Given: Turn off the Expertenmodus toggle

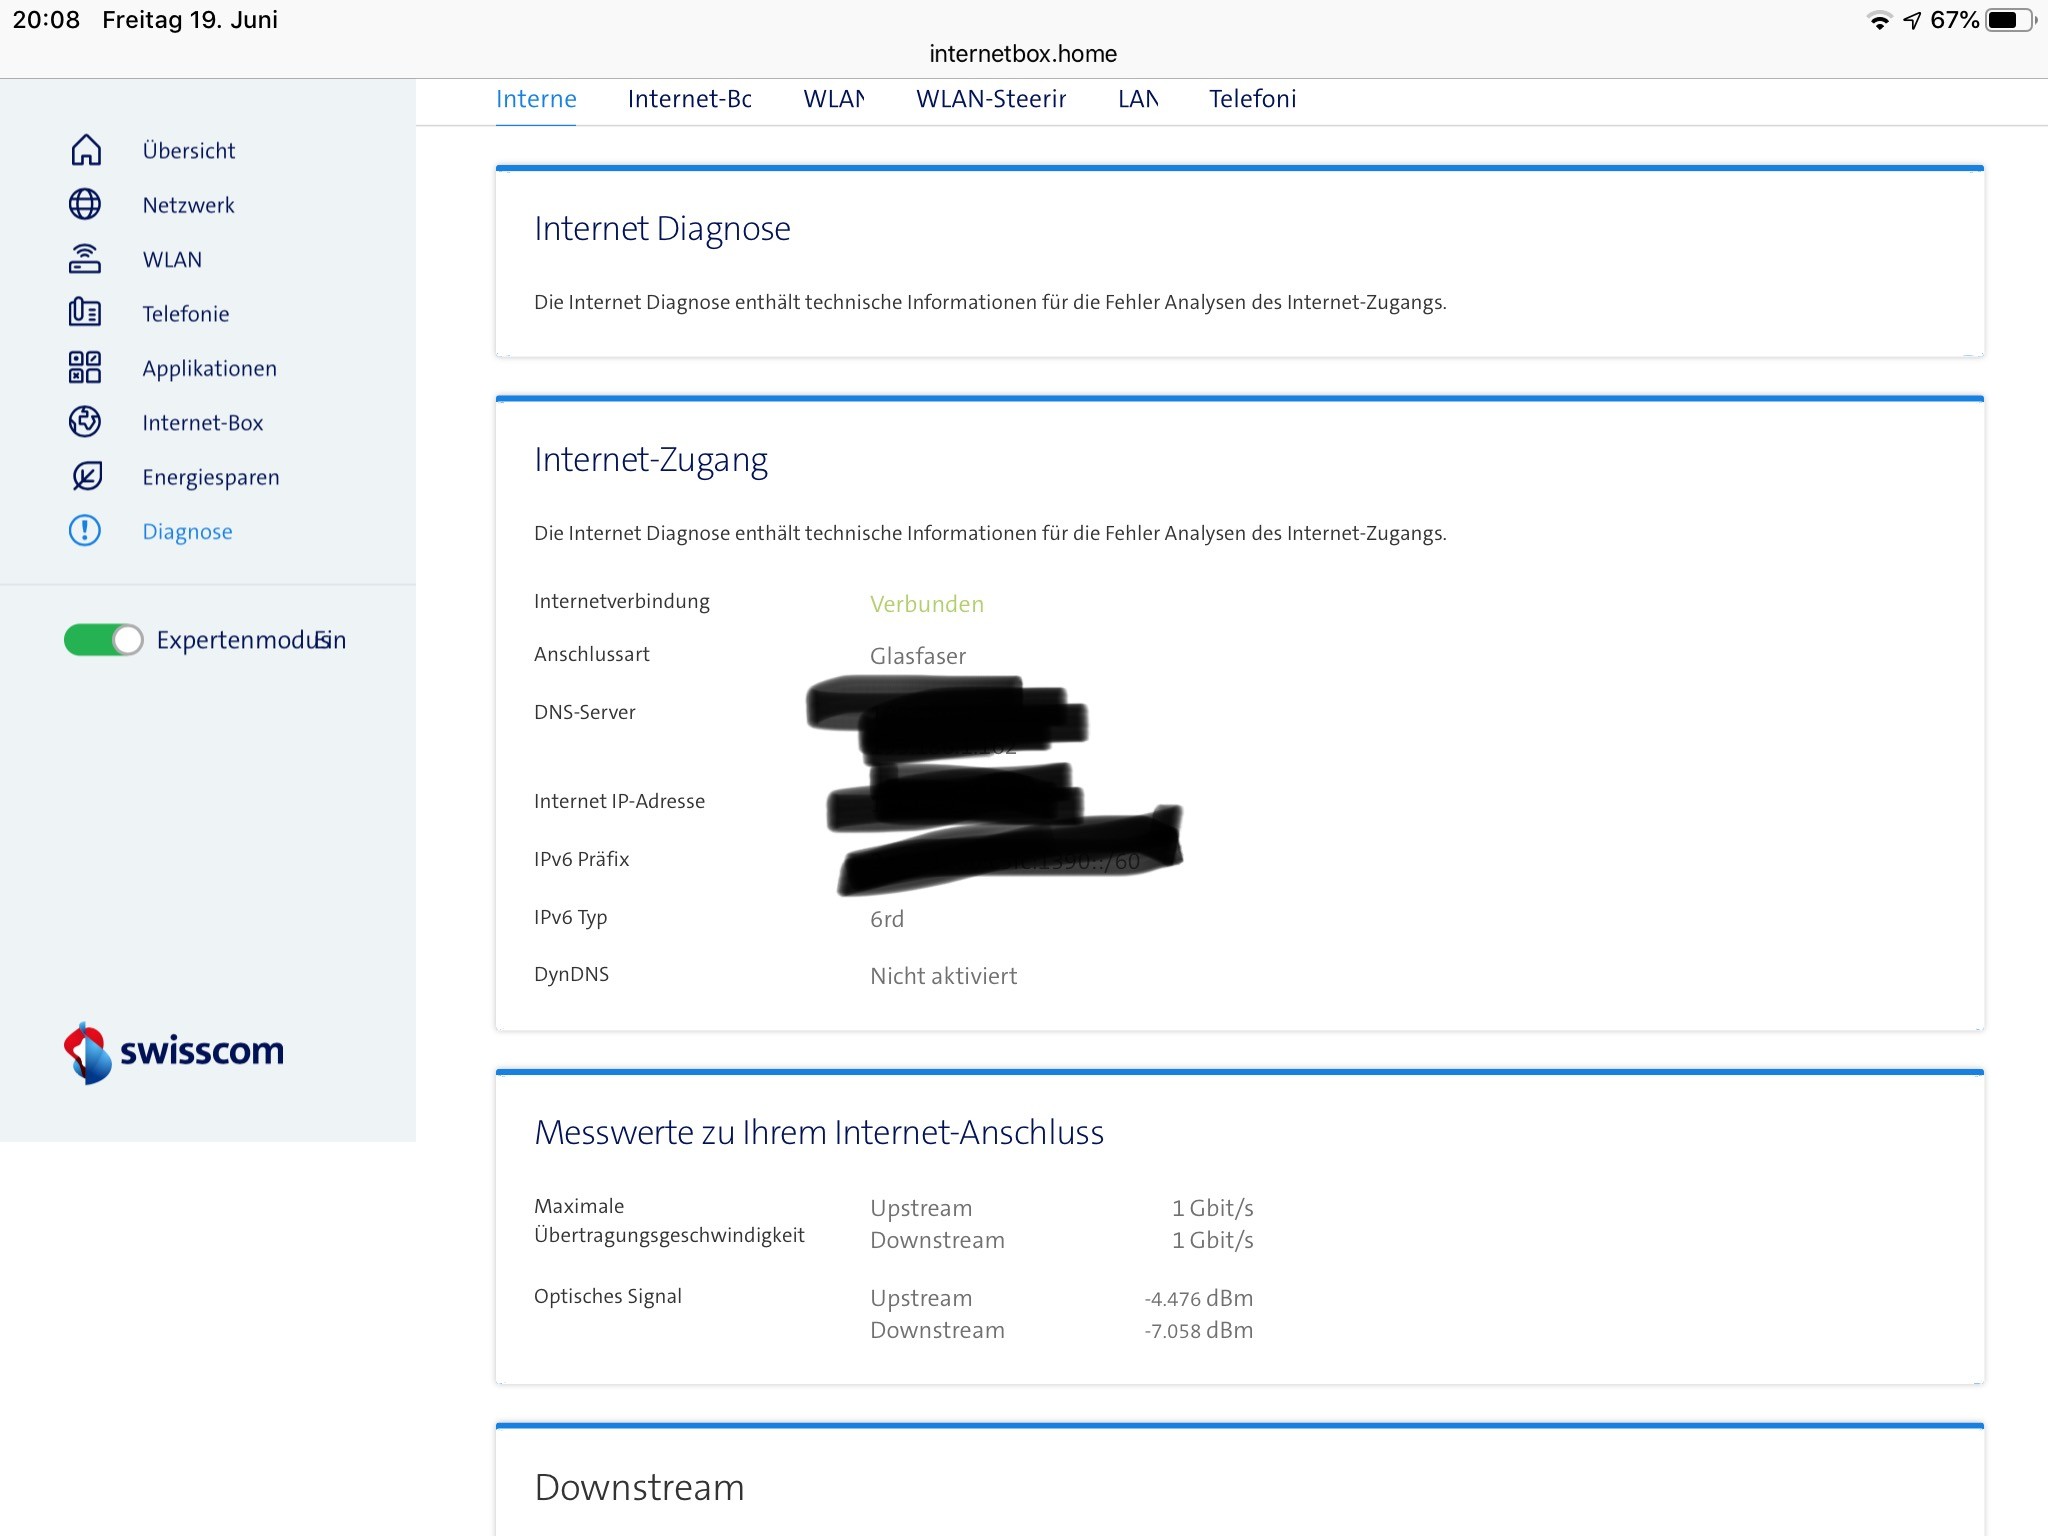Looking at the screenshot, I should (104, 640).
